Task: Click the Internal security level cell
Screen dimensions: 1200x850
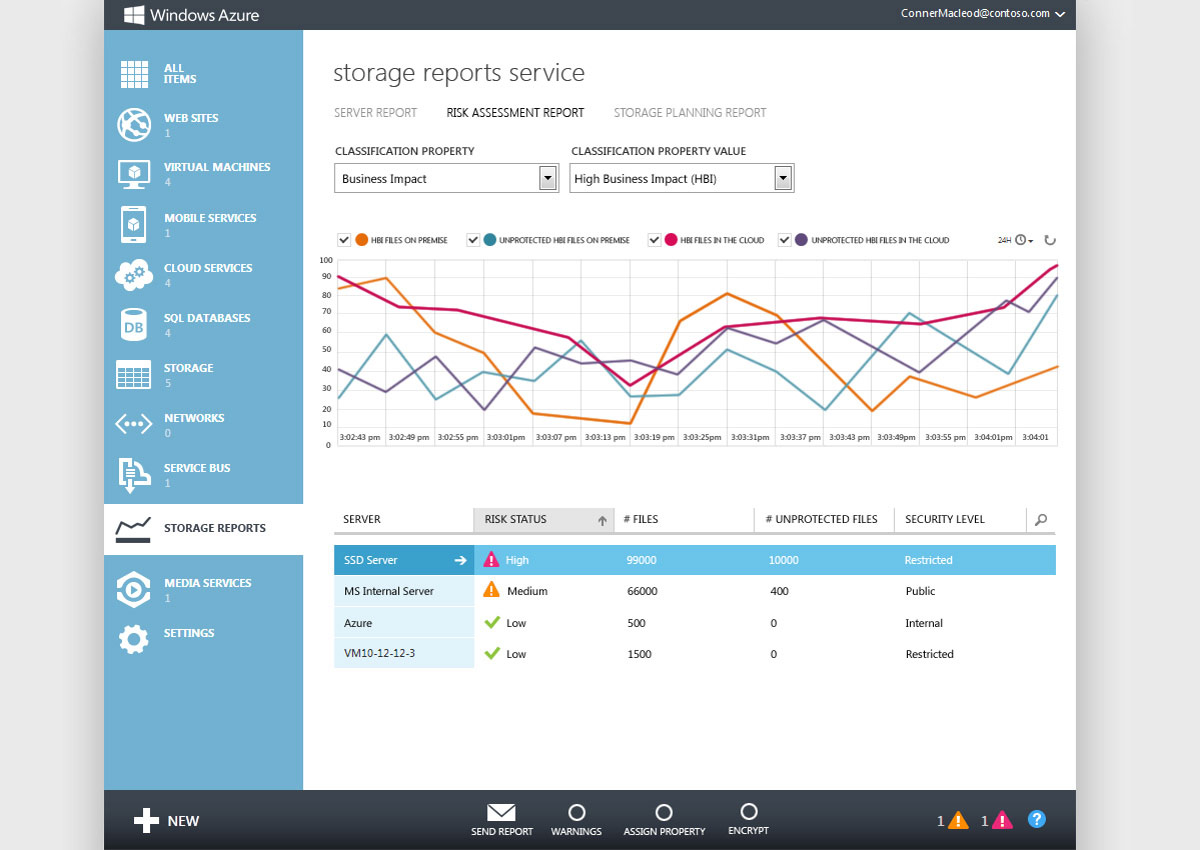Action: [924, 623]
